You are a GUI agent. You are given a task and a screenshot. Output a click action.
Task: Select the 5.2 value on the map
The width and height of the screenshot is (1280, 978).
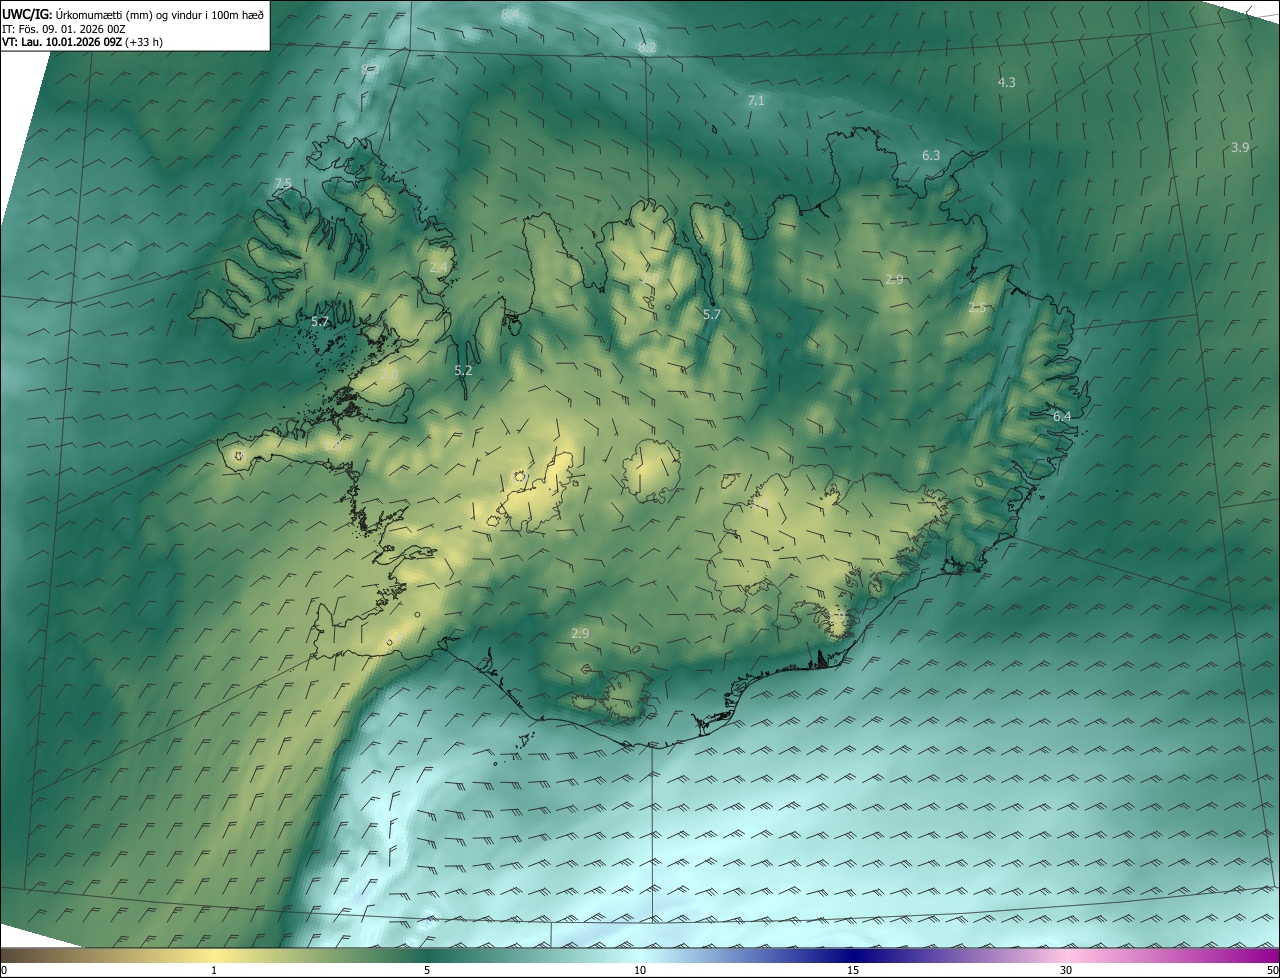[x=463, y=370]
